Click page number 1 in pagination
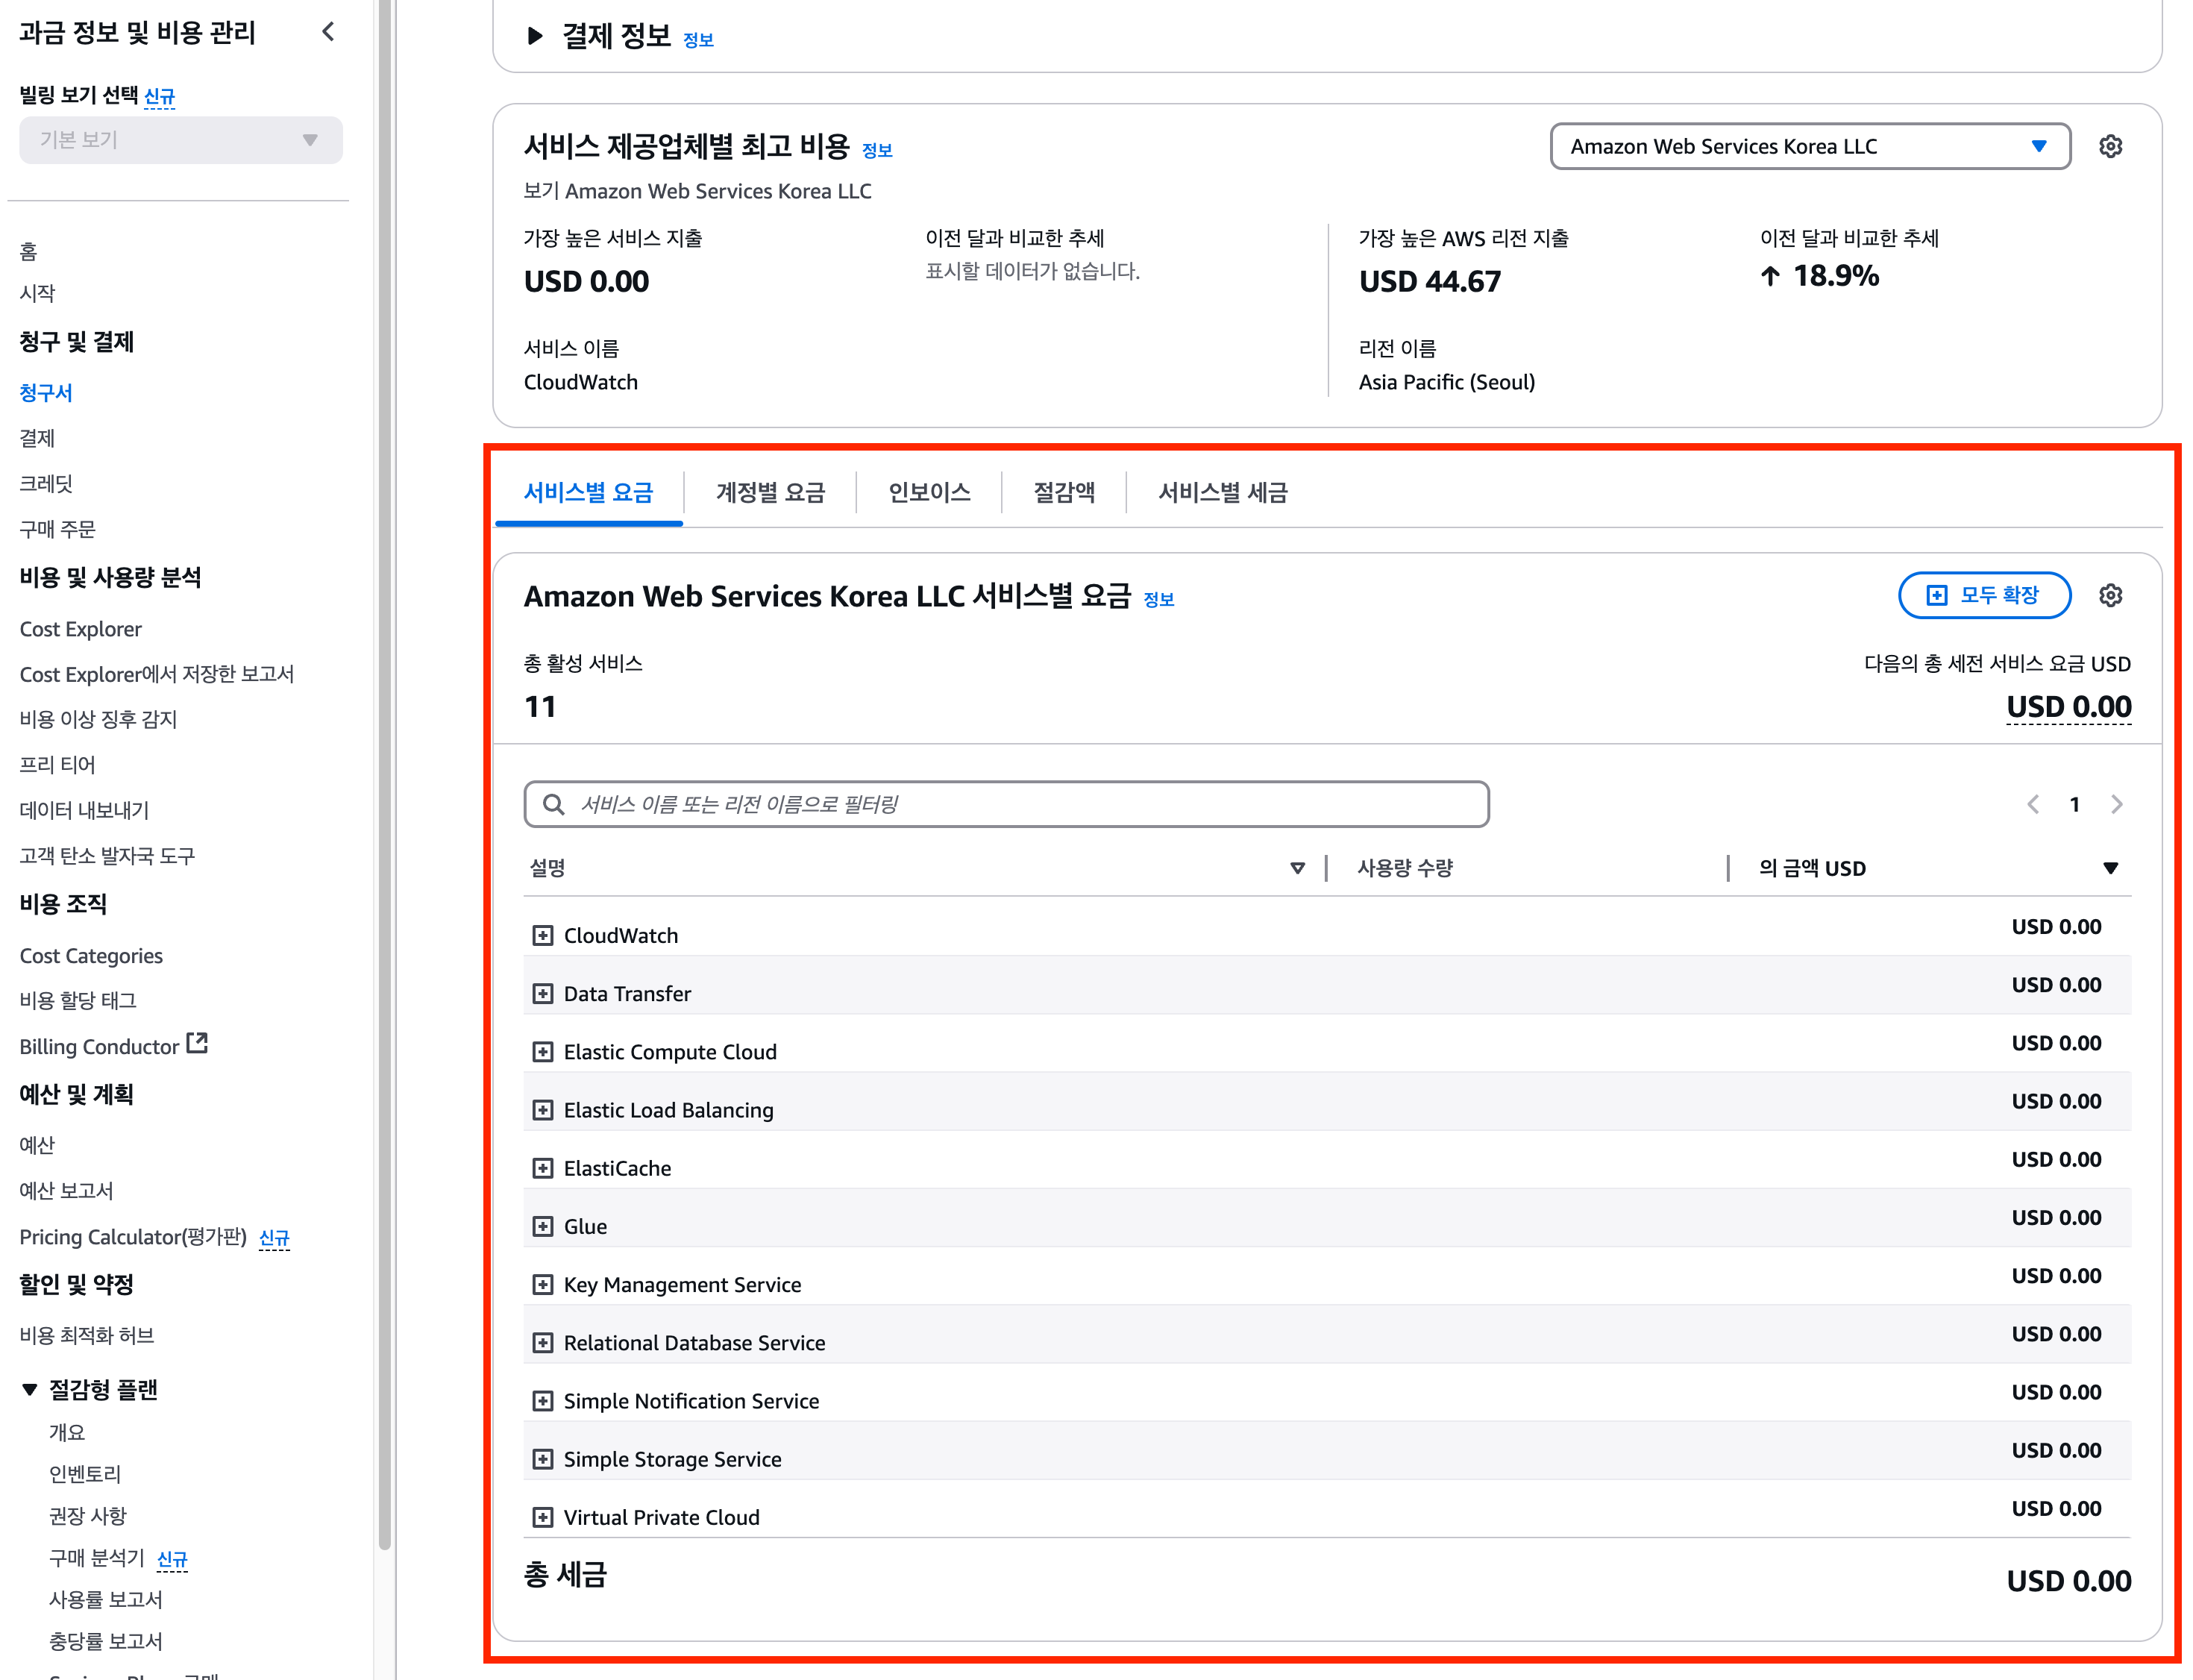The height and width of the screenshot is (1680, 2193). 2074,804
